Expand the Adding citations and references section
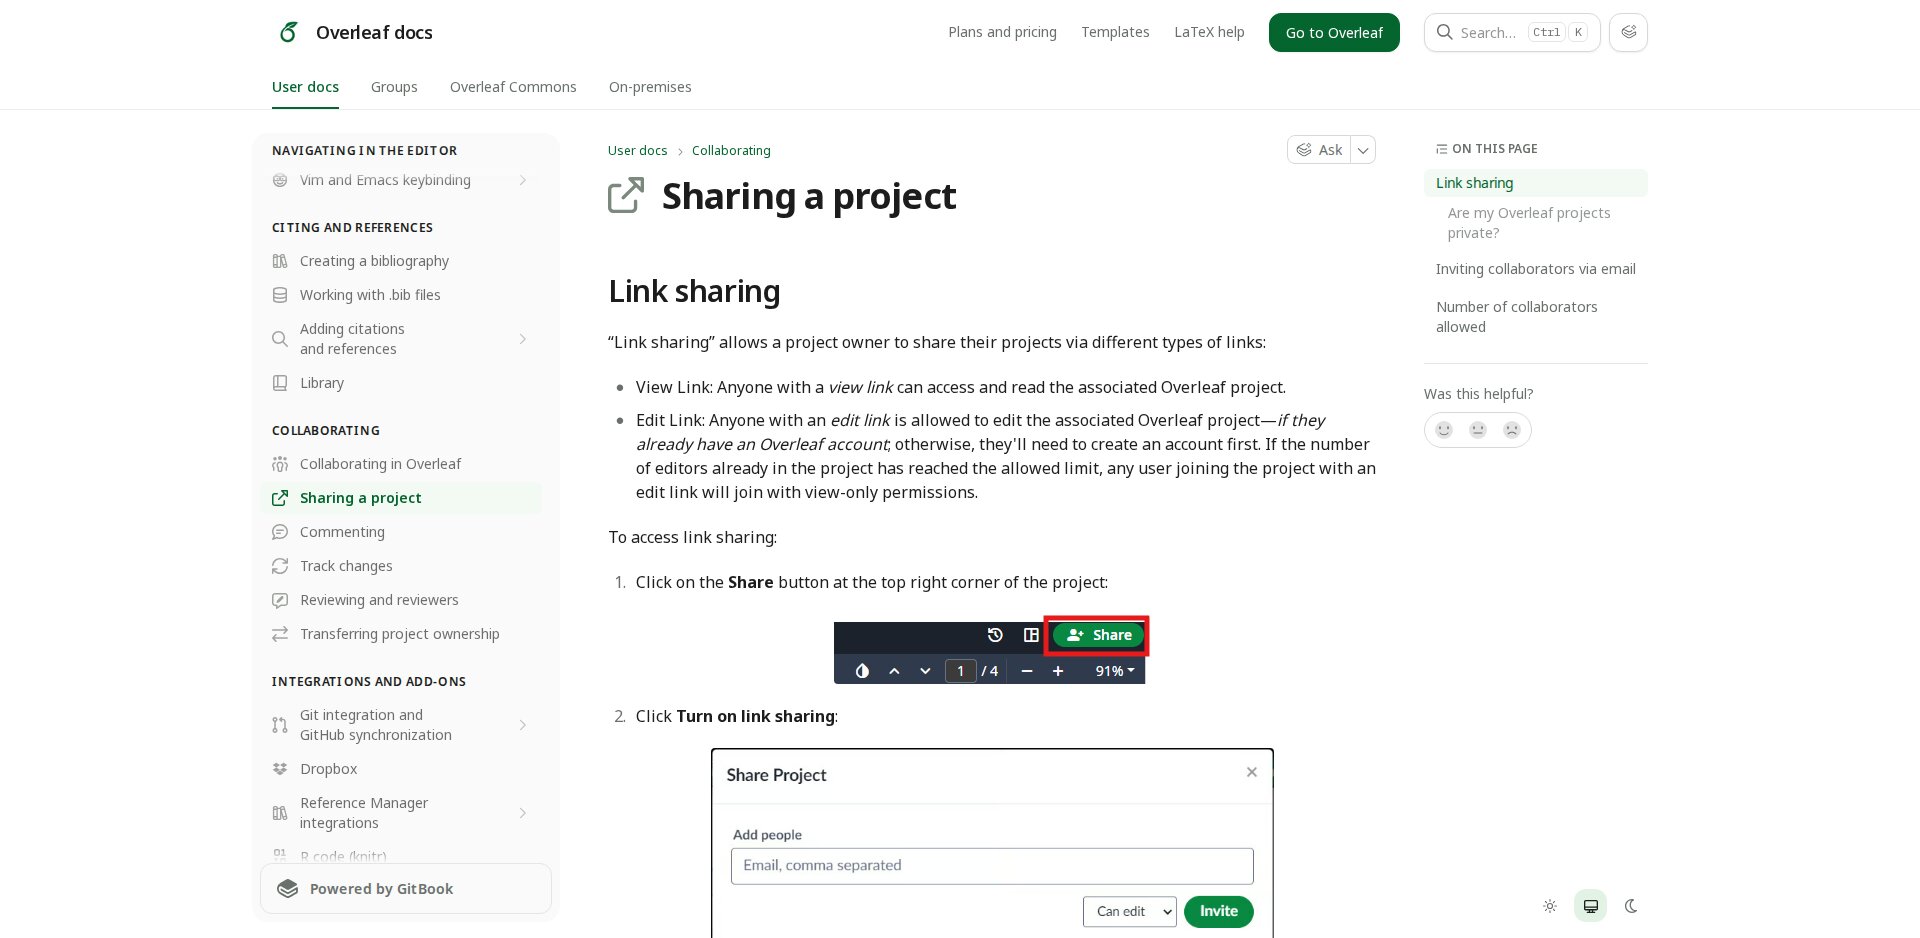 pyautogui.click(x=523, y=339)
